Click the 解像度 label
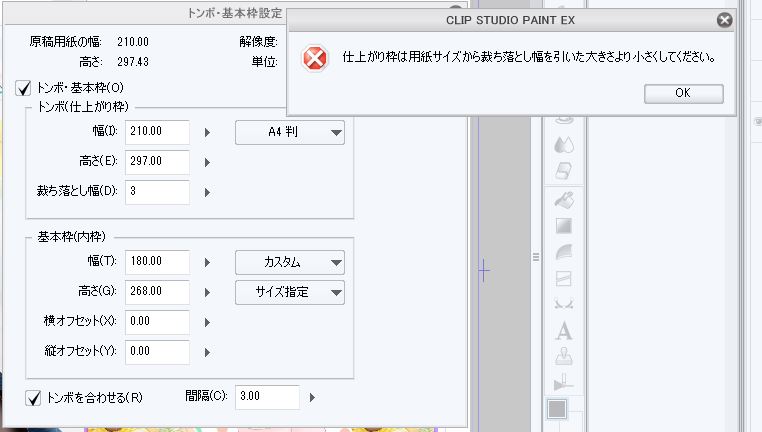Viewport: 762px width, 432px height. (258, 42)
